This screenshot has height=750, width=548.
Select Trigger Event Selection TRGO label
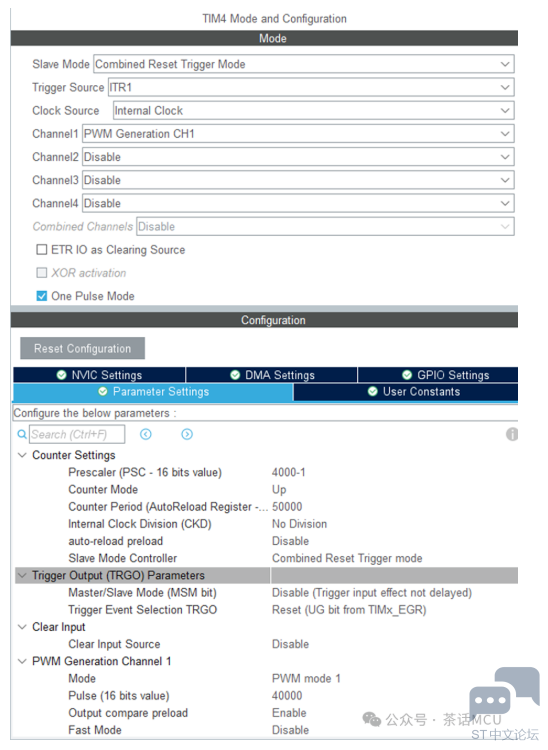(x=142, y=610)
